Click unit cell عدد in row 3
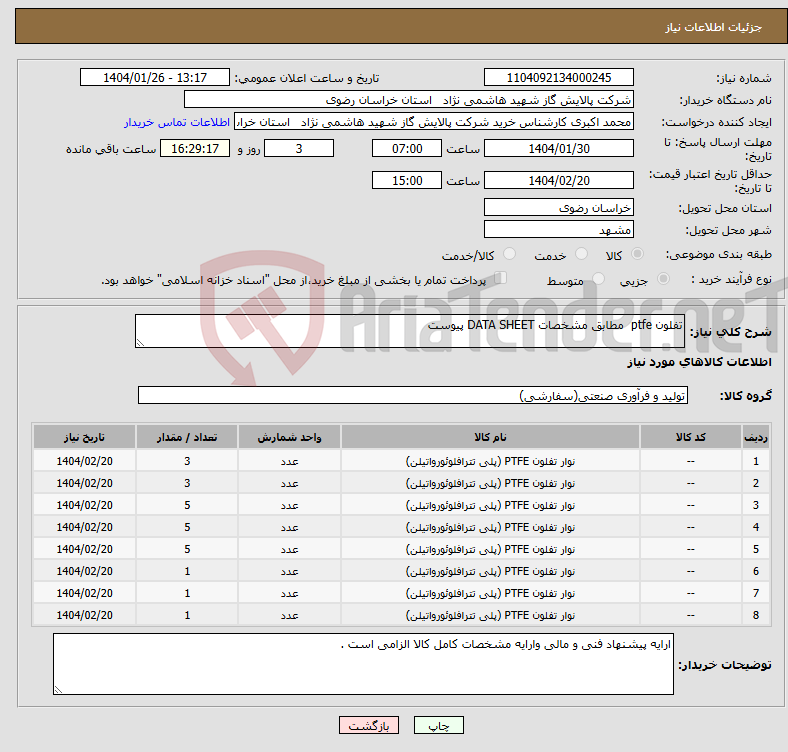This screenshot has height=752, width=788. click(289, 505)
